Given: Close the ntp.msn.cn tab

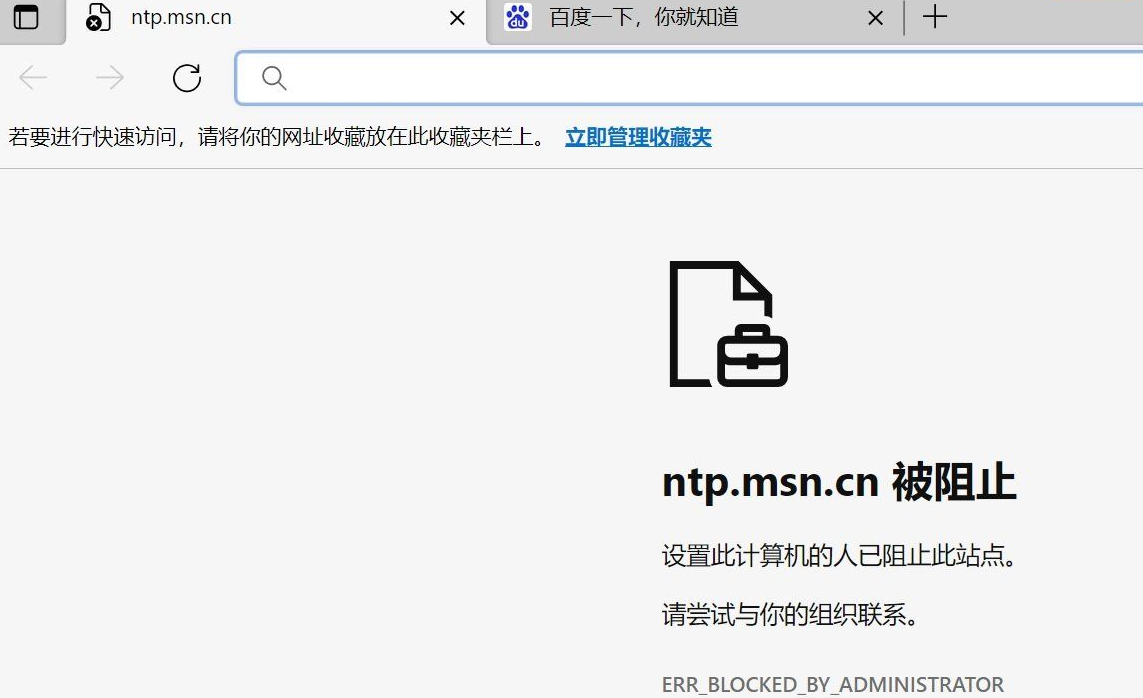Looking at the screenshot, I should tap(457, 17).
